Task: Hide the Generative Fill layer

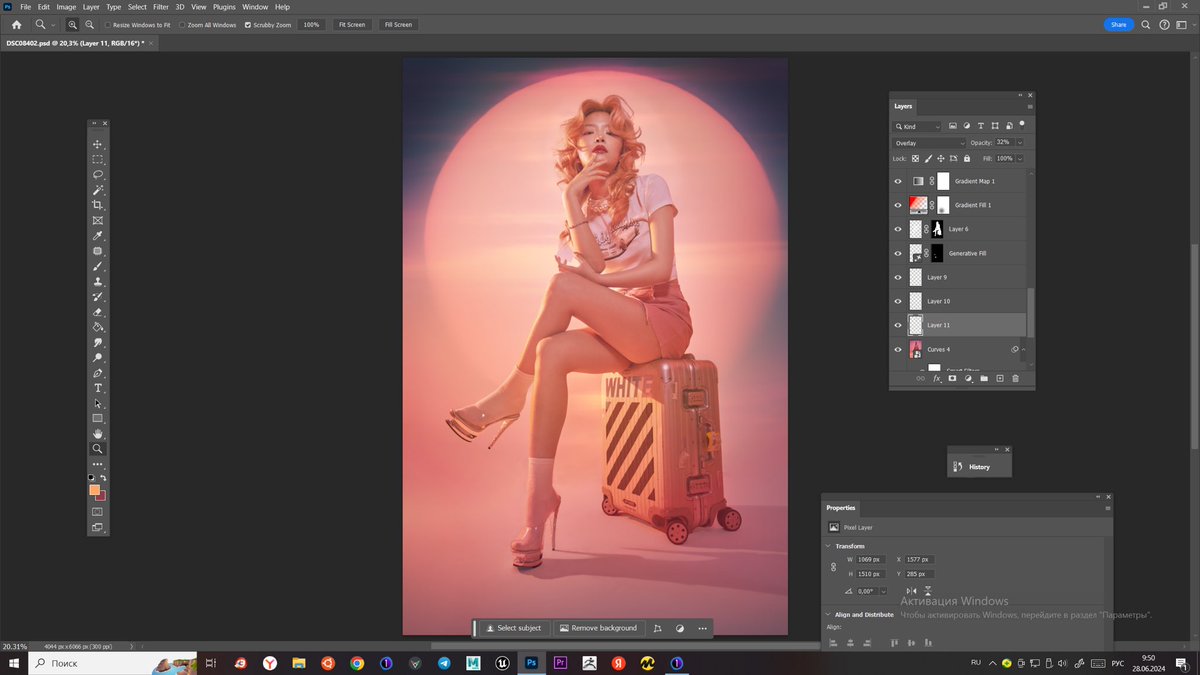Action: point(898,253)
